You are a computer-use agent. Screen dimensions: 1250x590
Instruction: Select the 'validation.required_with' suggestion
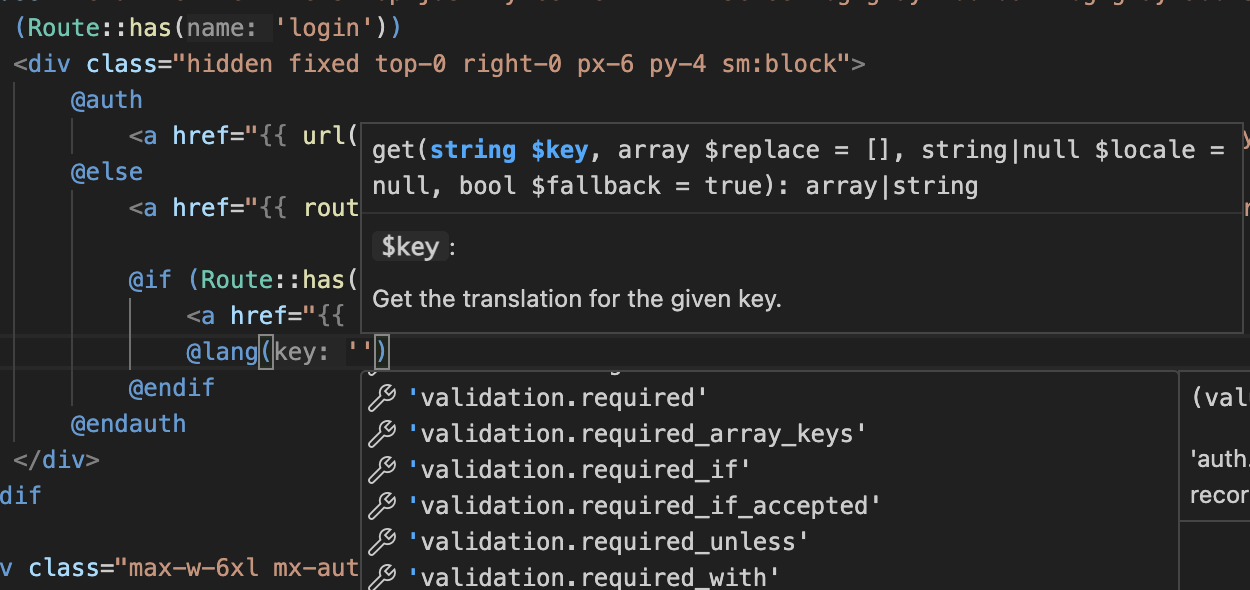coord(769,577)
